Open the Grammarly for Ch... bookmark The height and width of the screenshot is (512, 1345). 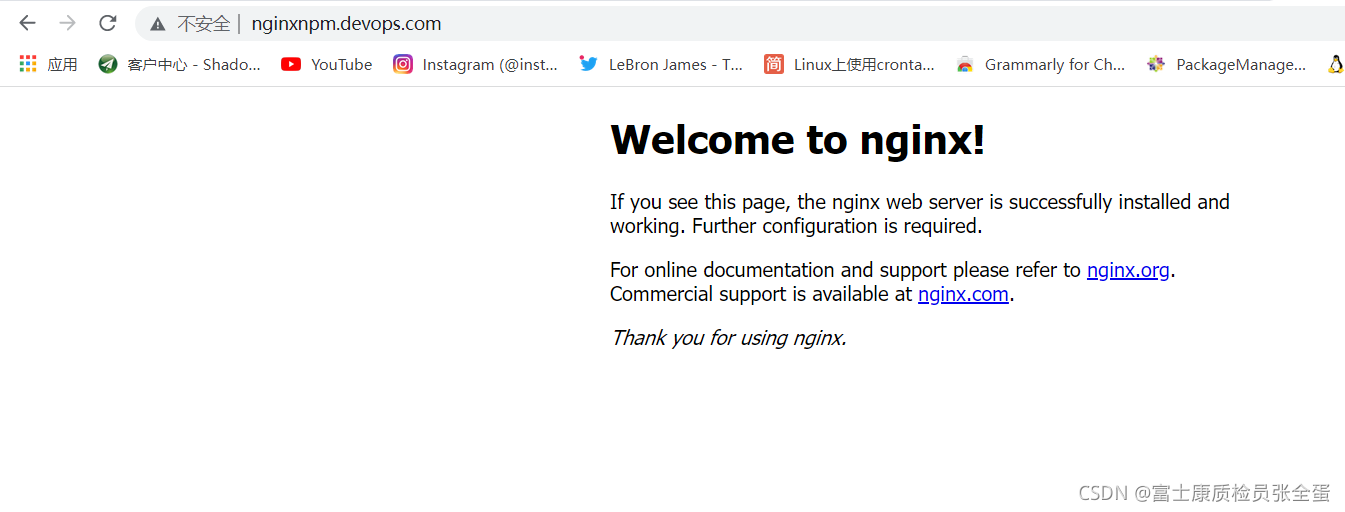[1041, 64]
